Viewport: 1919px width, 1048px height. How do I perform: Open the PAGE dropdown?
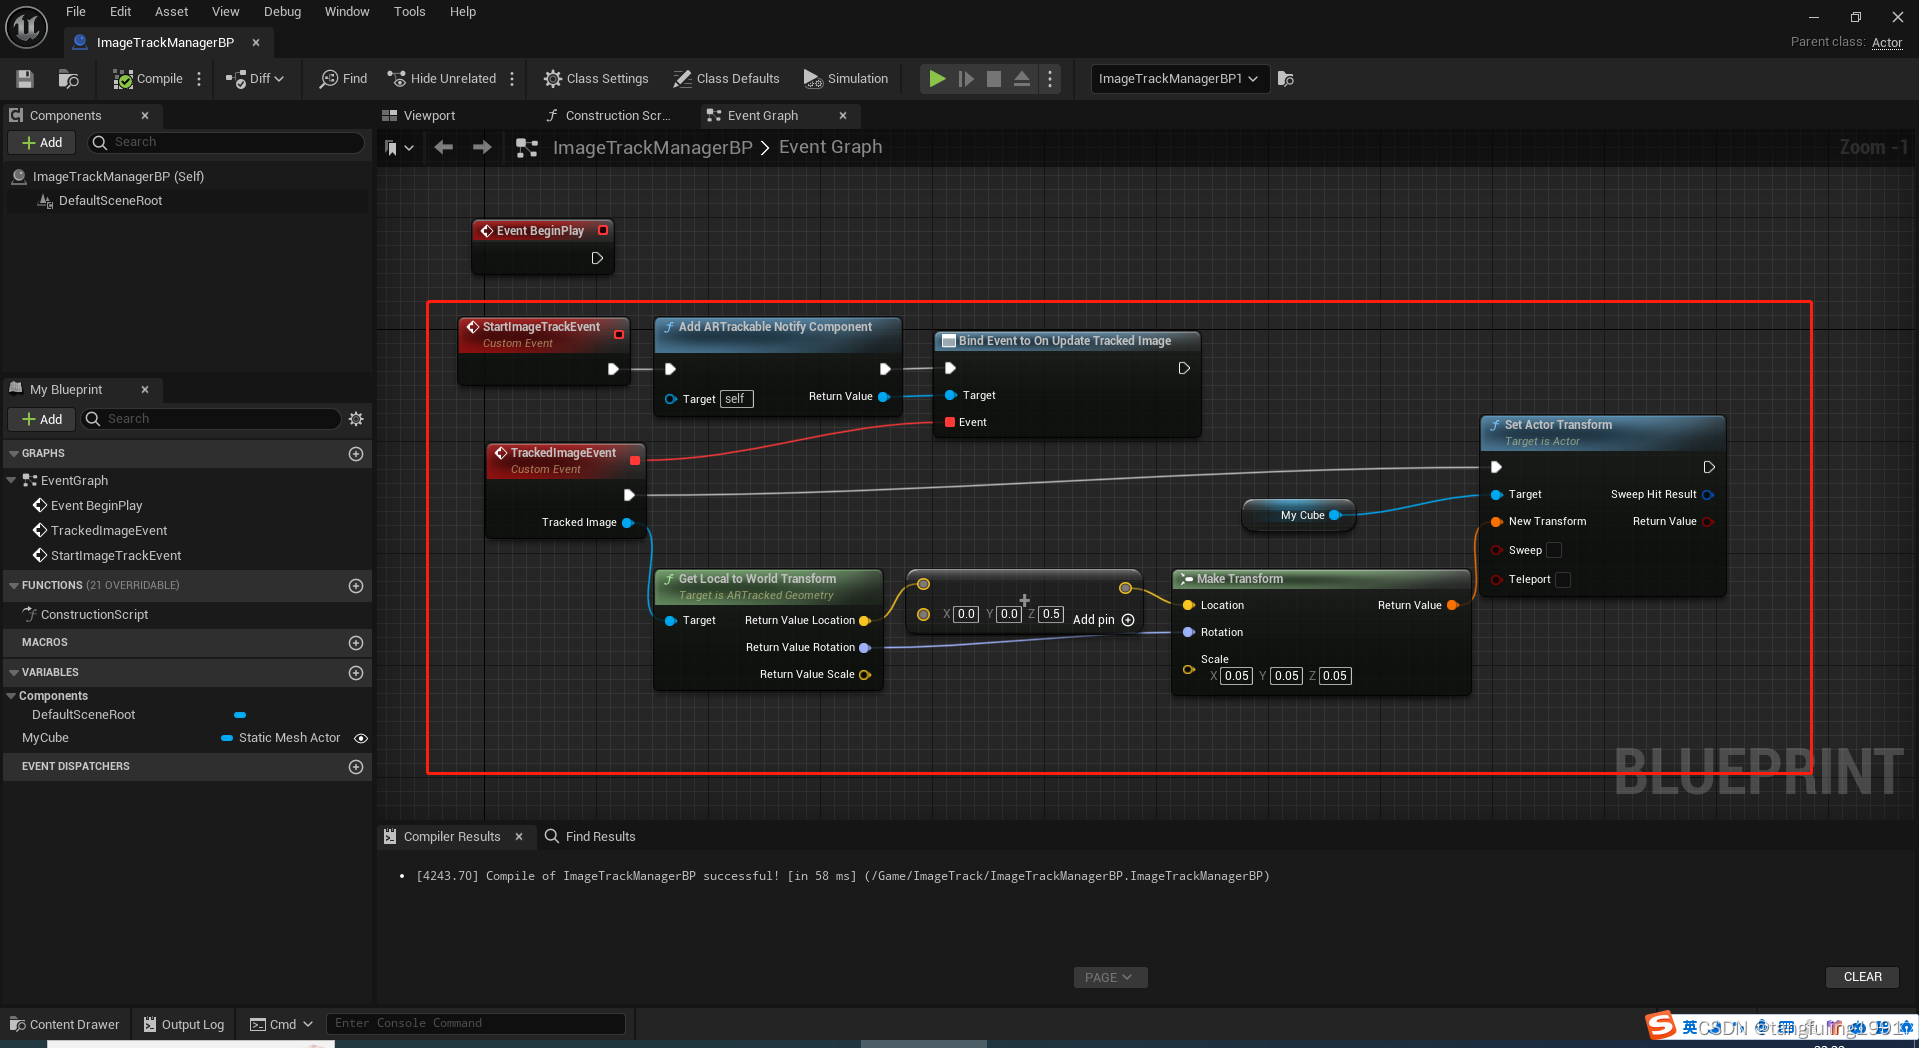pos(1110,978)
